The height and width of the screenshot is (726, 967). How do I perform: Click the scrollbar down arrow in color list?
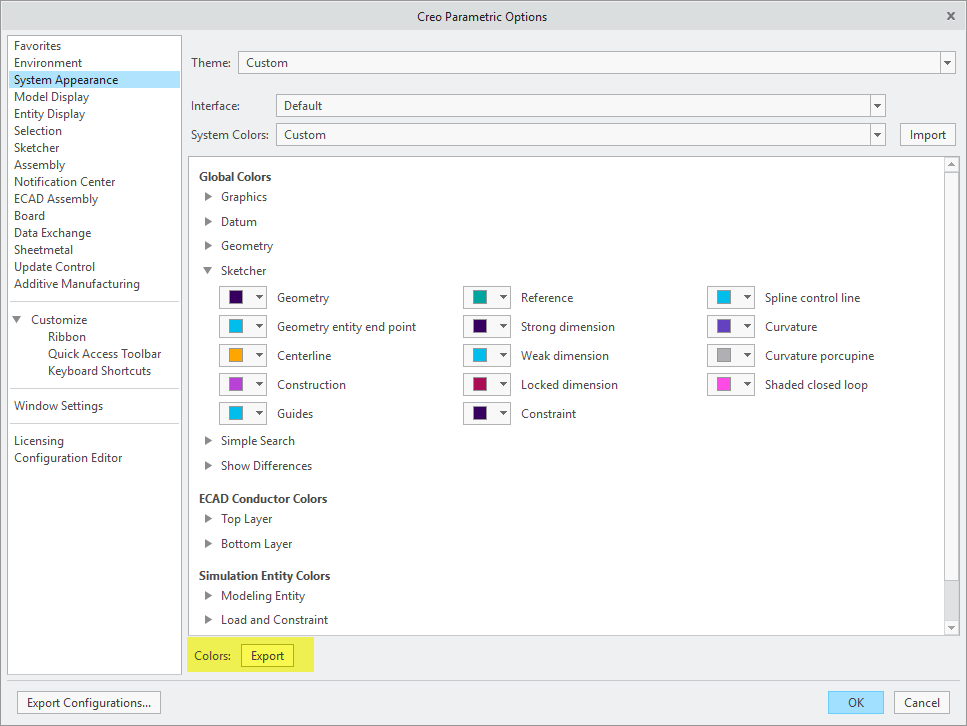point(951,627)
